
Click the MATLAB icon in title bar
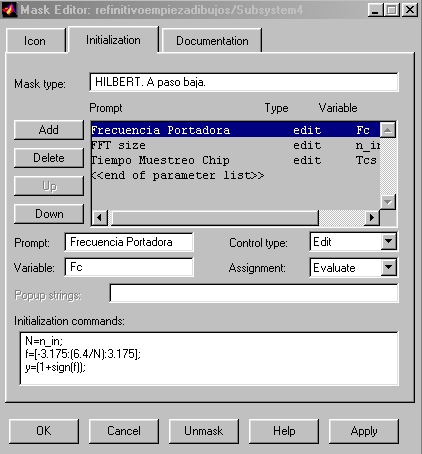click(9, 10)
